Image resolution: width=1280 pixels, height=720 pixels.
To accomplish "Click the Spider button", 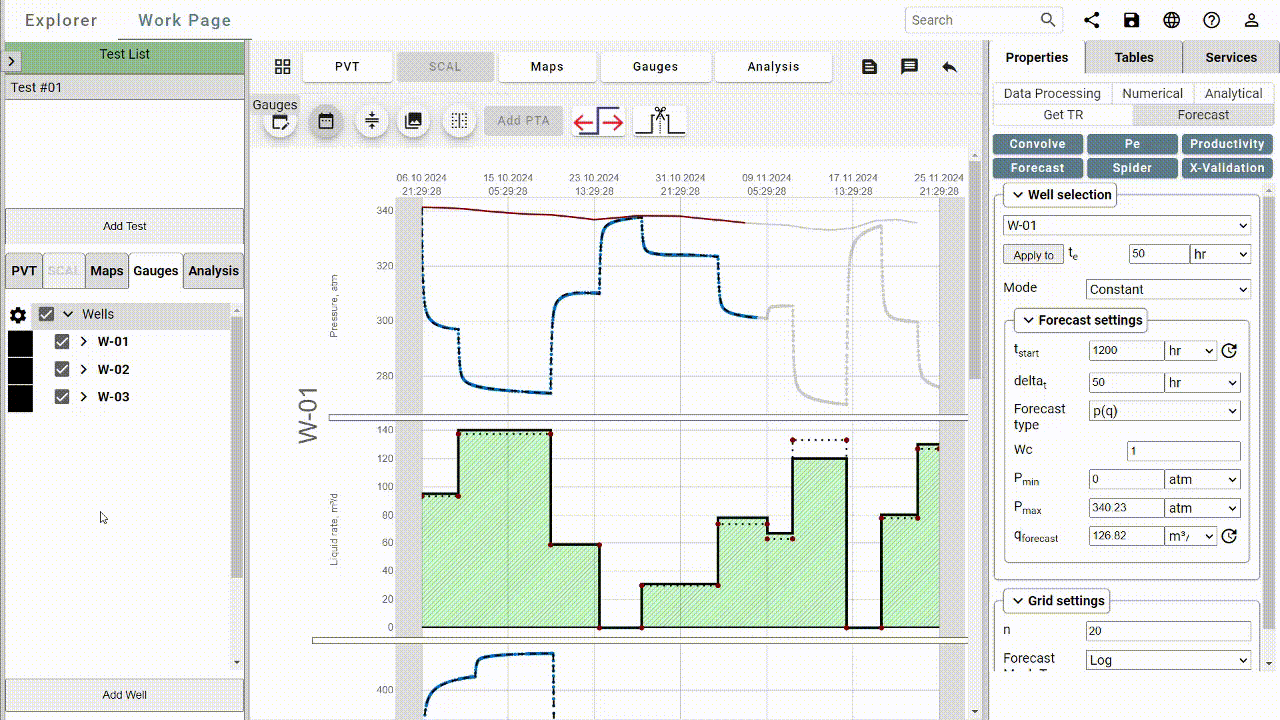I will (1132, 168).
